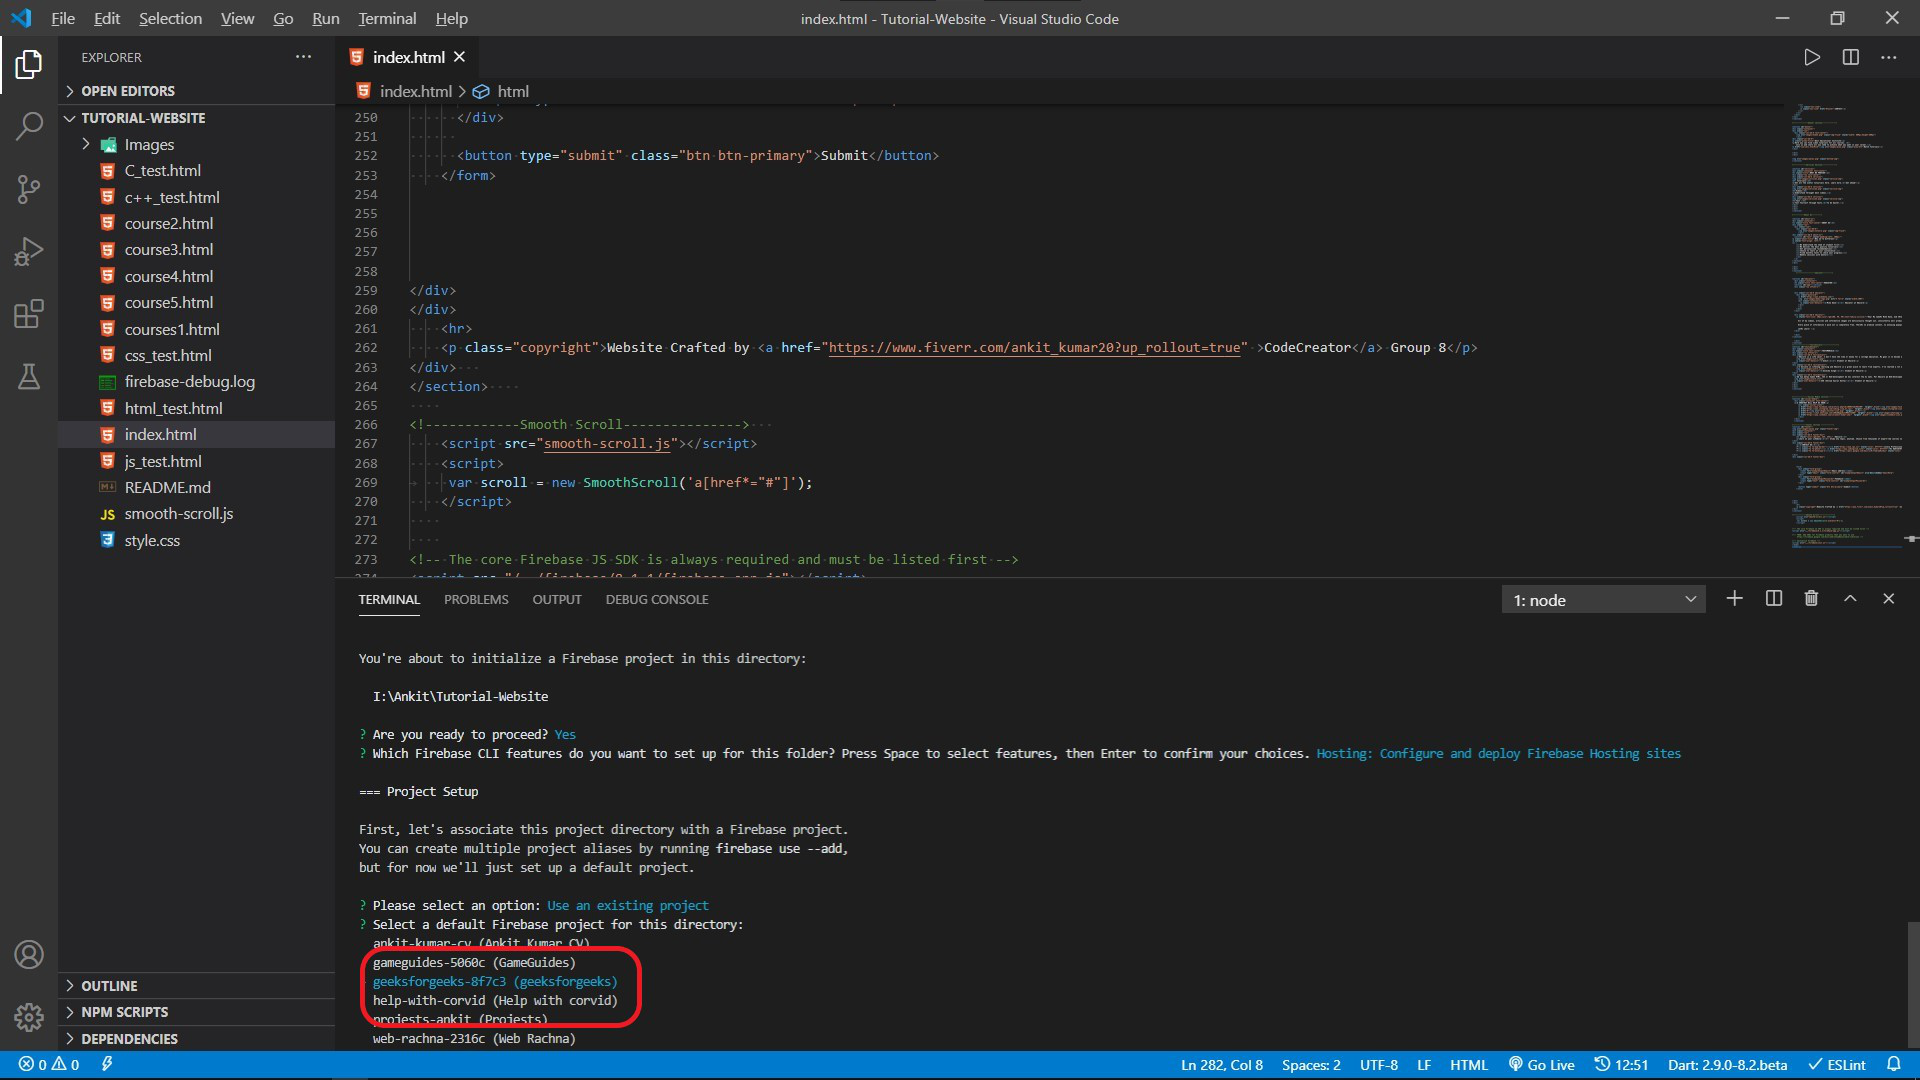Click the terminal vertical scrollbar
Screen dimensions: 1920x1080
click(1912, 985)
